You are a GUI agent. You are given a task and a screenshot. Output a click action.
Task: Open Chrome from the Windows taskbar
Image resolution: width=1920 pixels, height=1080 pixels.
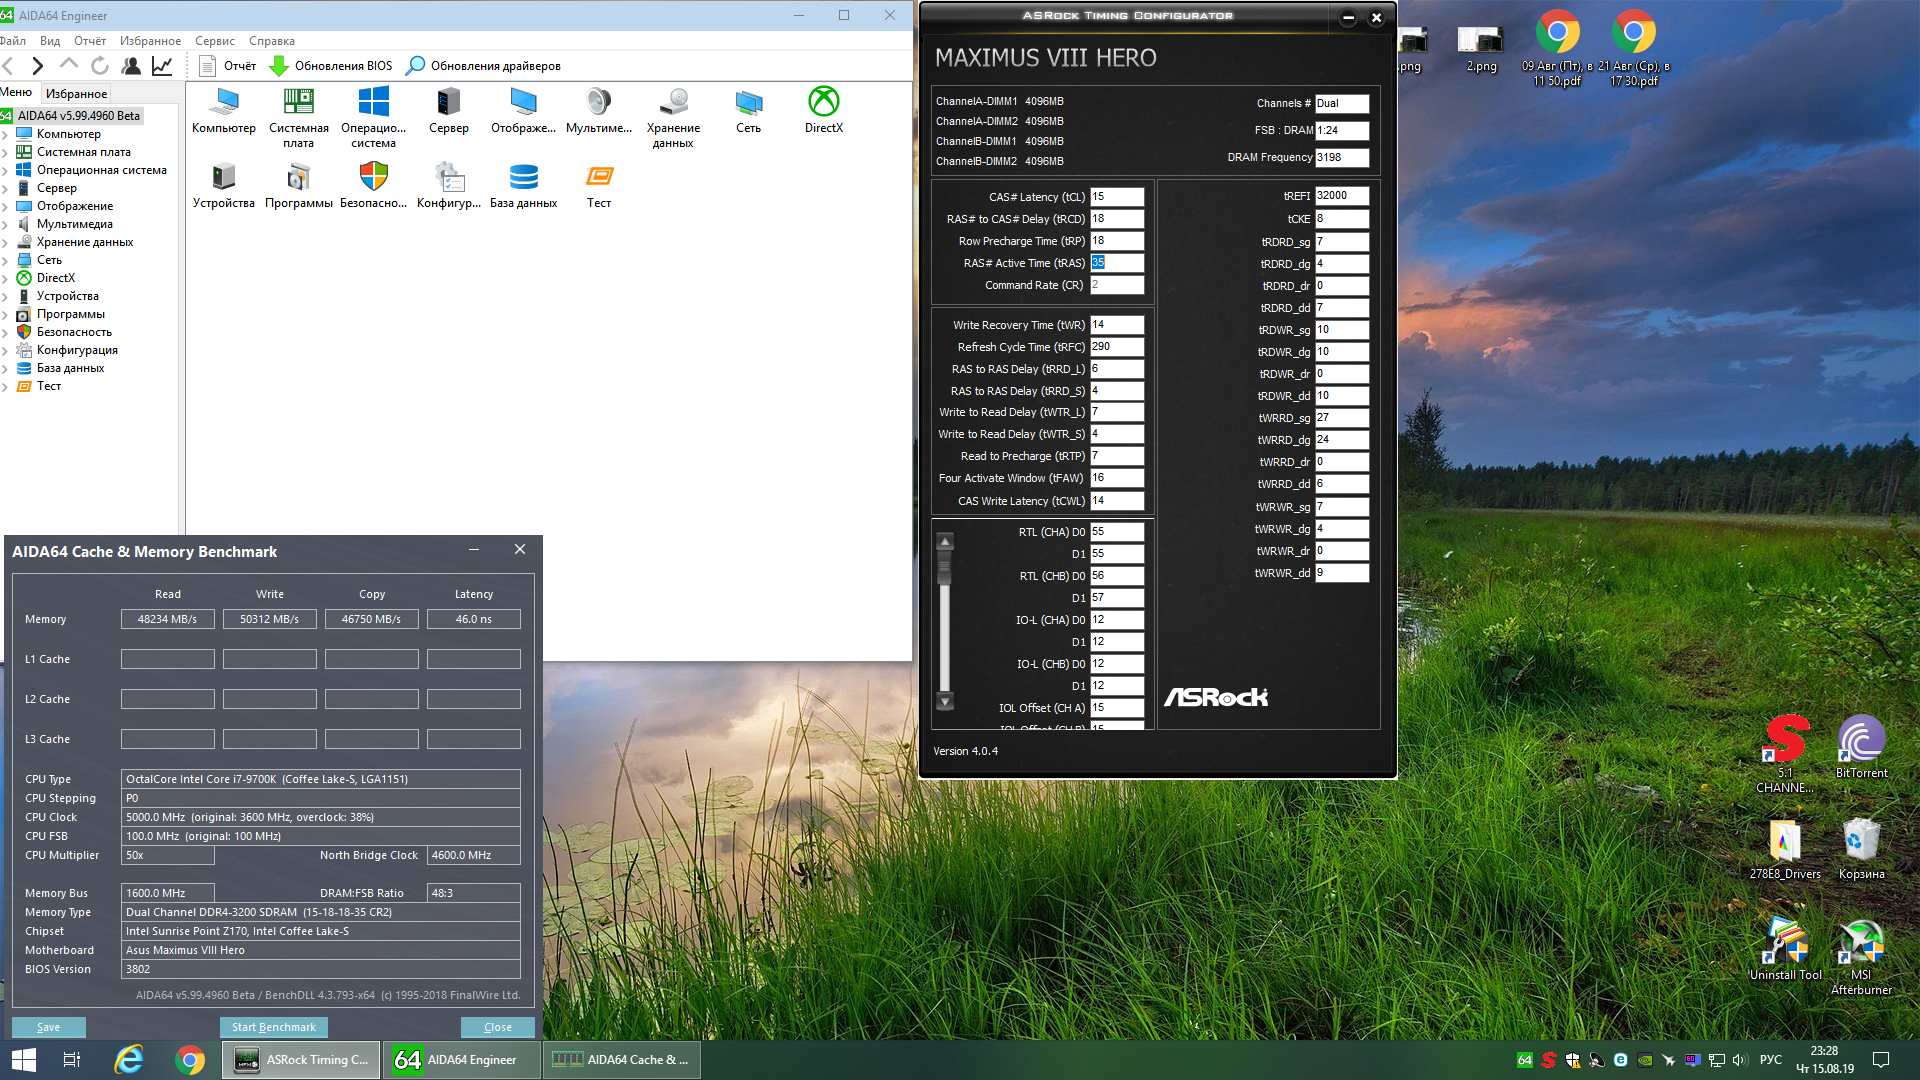pyautogui.click(x=189, y=1060)
